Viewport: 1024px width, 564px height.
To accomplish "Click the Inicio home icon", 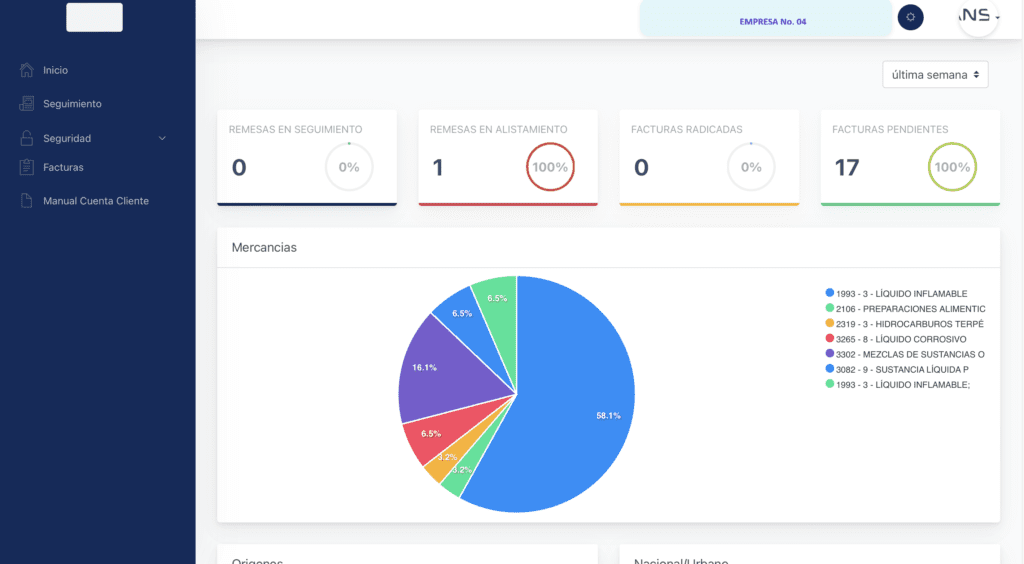I will tap(27, 70).
